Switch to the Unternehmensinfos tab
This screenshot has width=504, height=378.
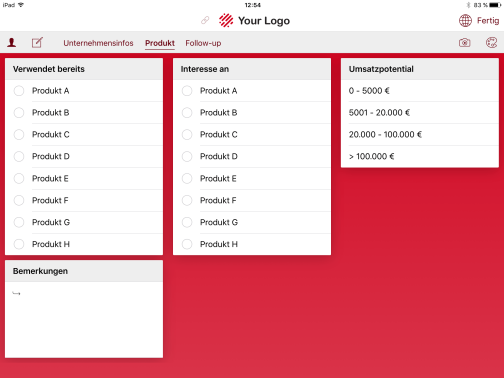(98, 43)
